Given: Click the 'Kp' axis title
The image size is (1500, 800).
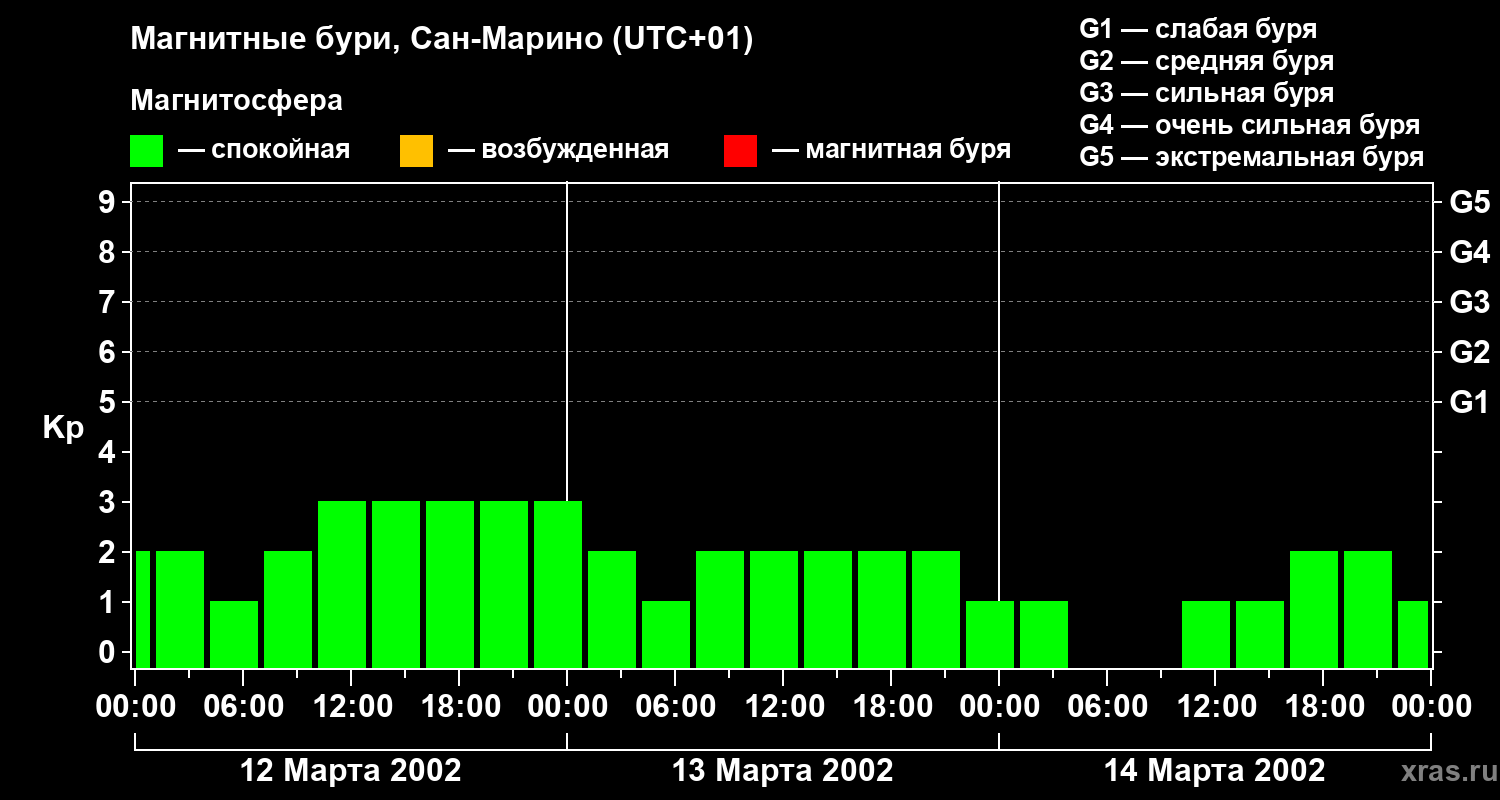Looking at the screenshot, I should click(63, 428).
